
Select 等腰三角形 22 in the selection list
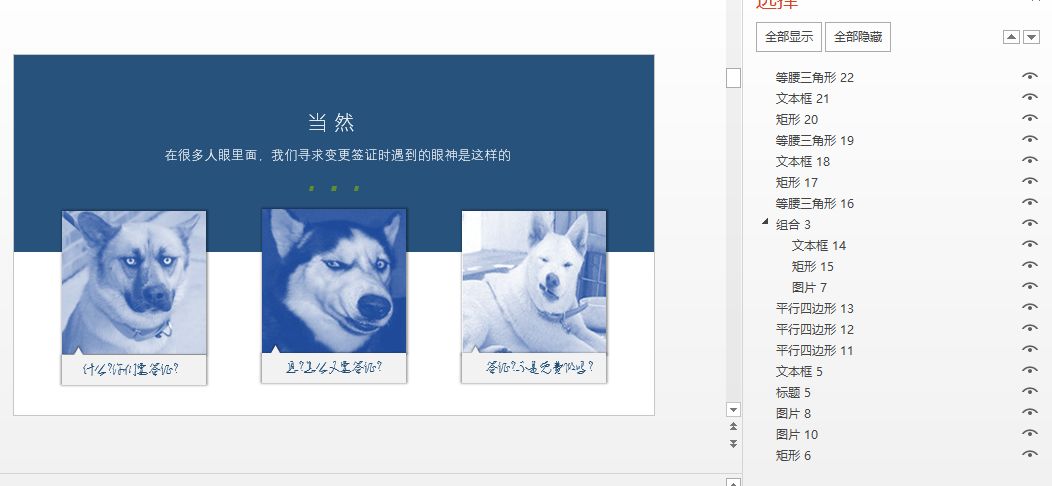pos(814,78)
